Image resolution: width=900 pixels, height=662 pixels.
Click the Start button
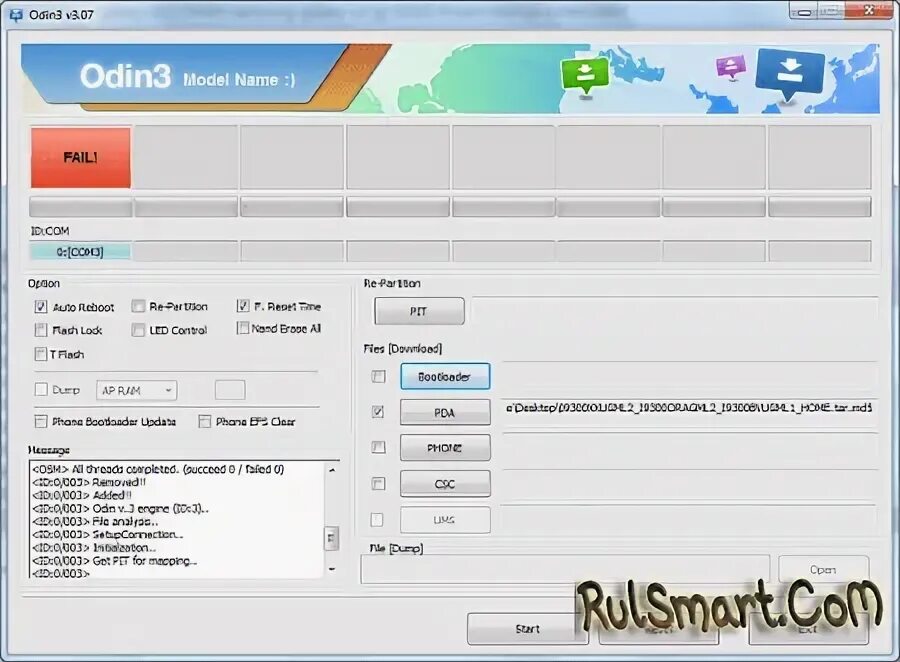(x=527, y=629)
